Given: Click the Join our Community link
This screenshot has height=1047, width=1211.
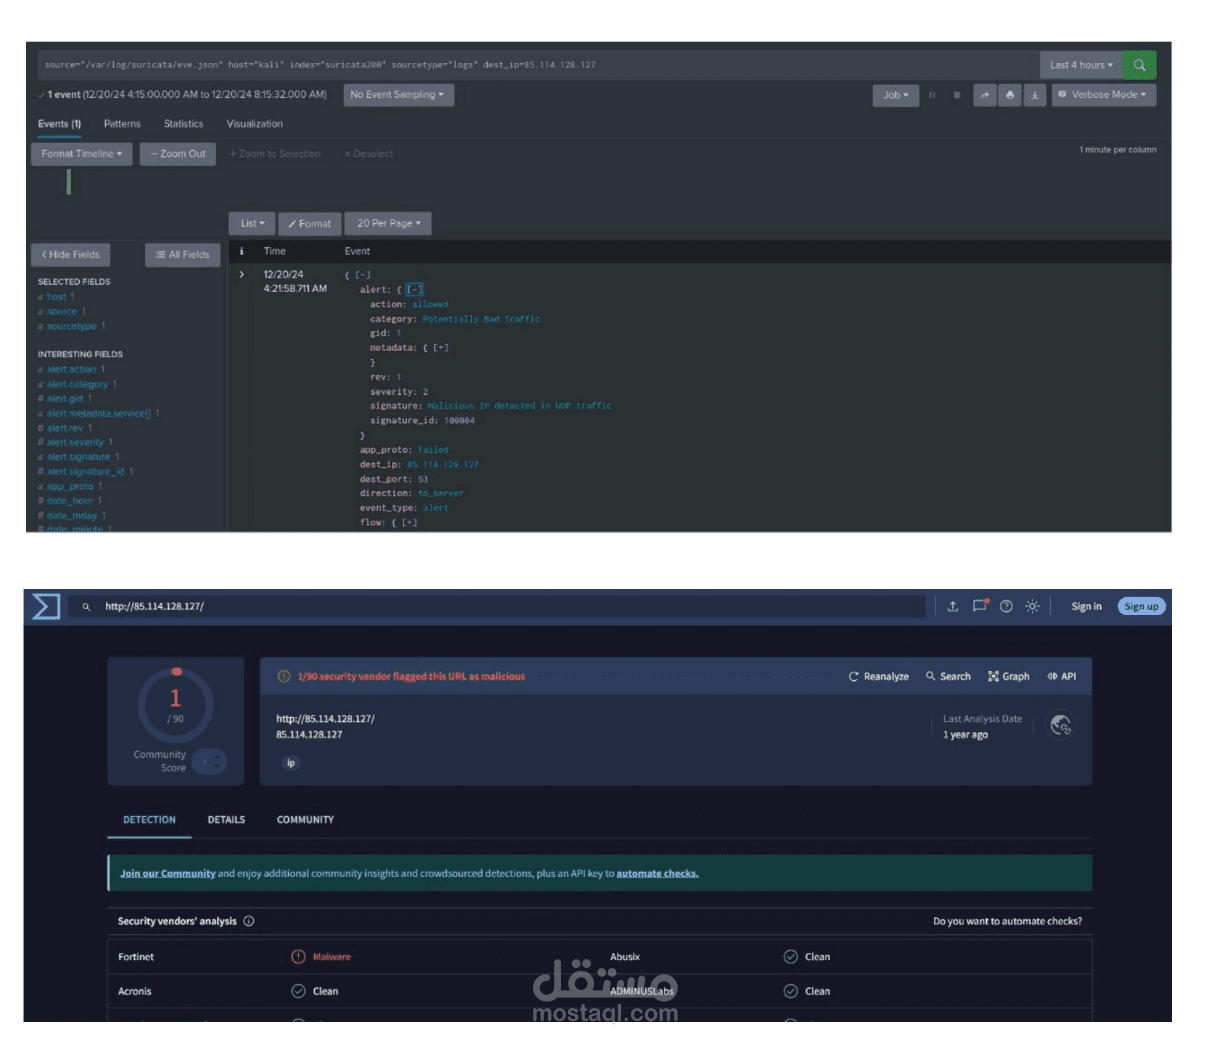Looking at the screenshot, I should pos(168,872).
